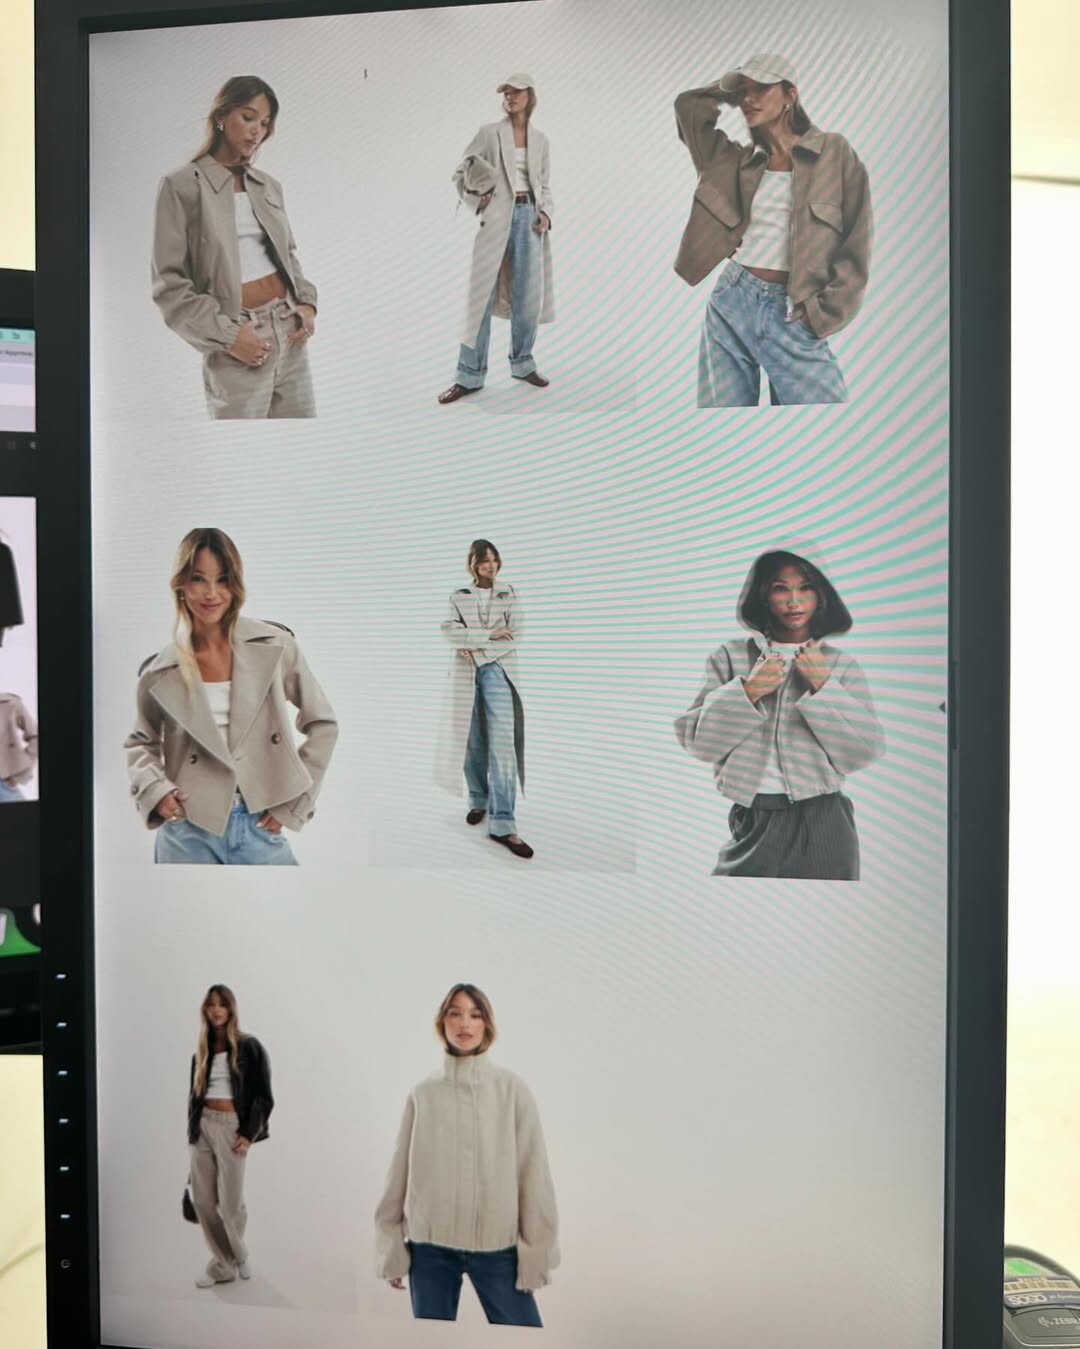Select the brown shacket with cap photo
1080x1349 pixels.
[x=773, y=231]
